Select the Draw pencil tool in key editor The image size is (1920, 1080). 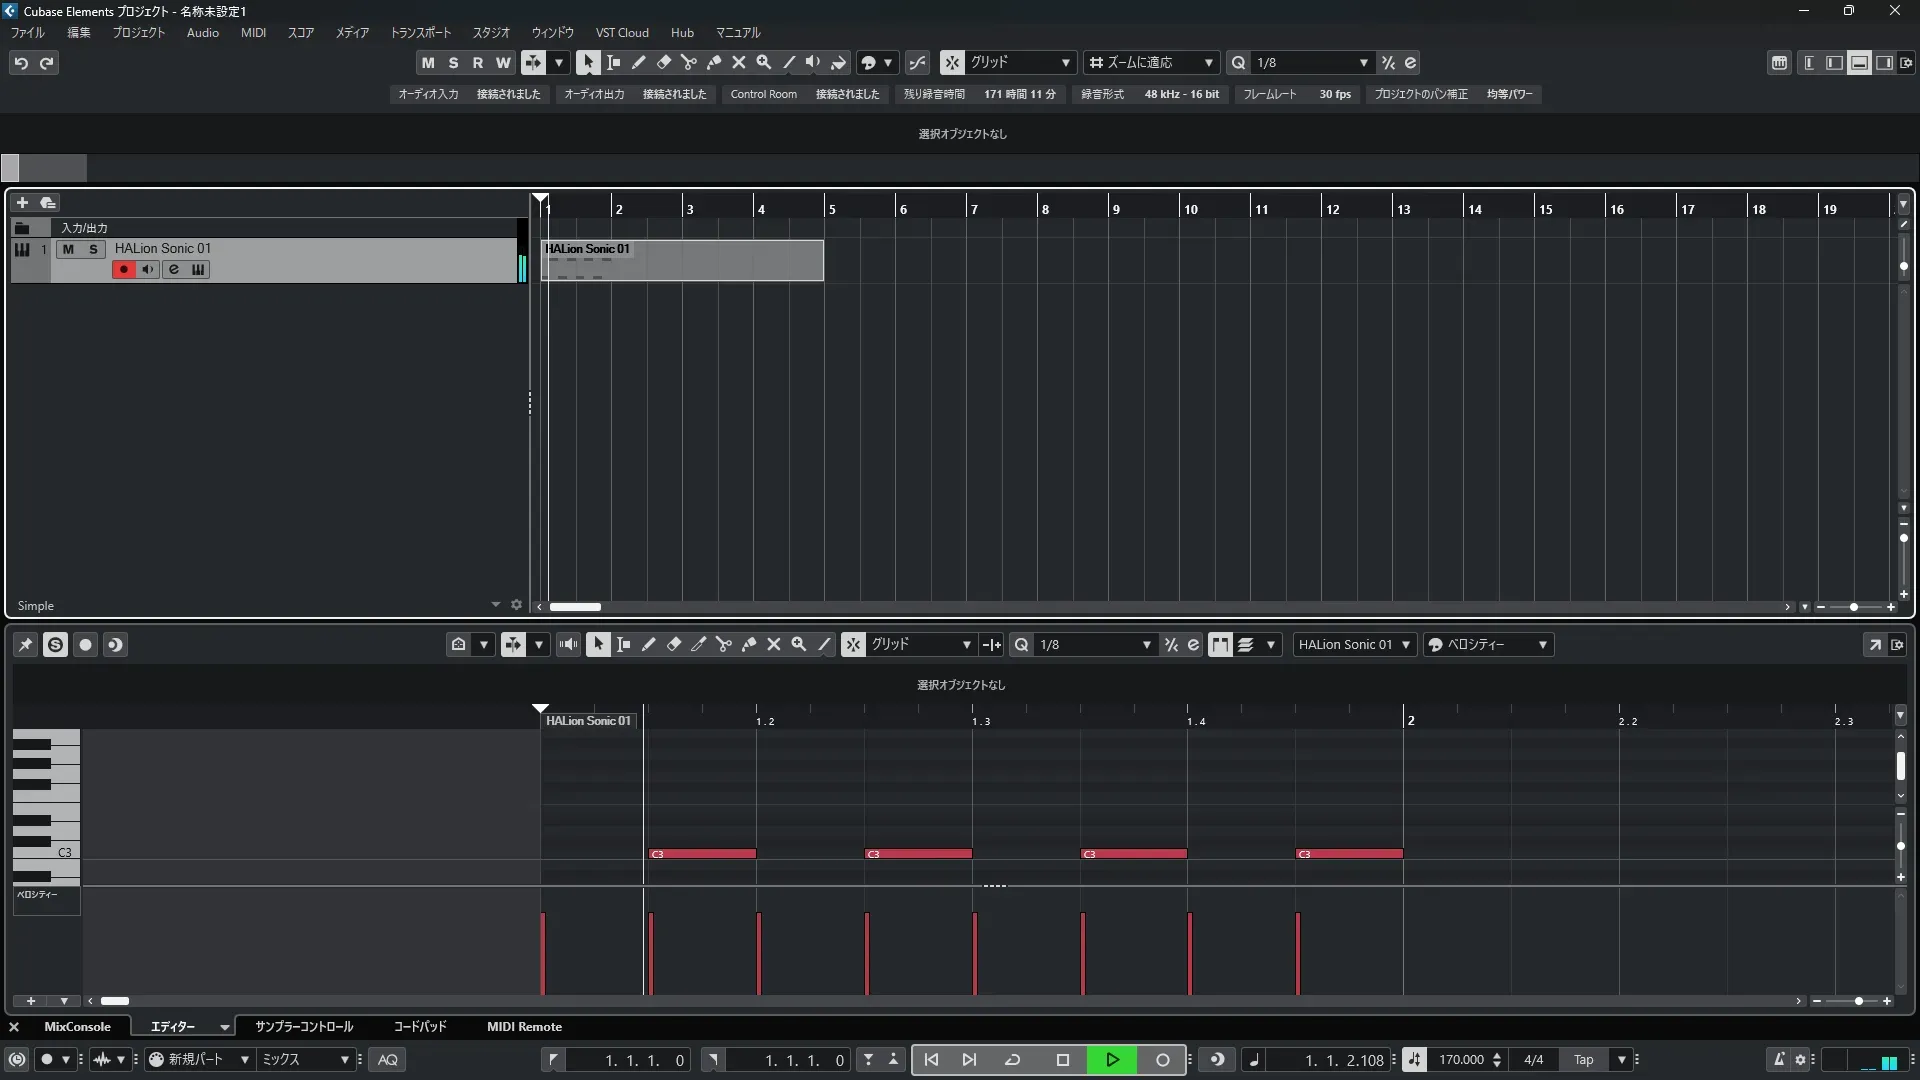pos(648,645)
